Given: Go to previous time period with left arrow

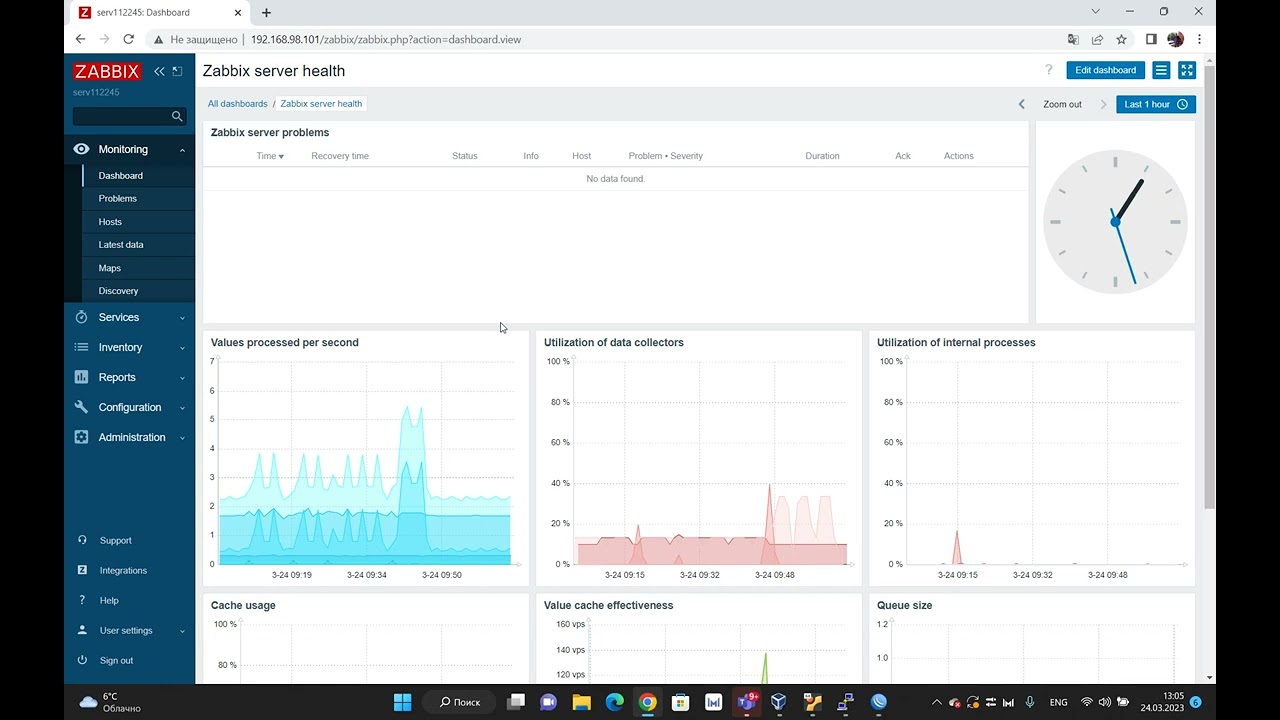Looking at the screenshot, I should (x=1021, y=104).
